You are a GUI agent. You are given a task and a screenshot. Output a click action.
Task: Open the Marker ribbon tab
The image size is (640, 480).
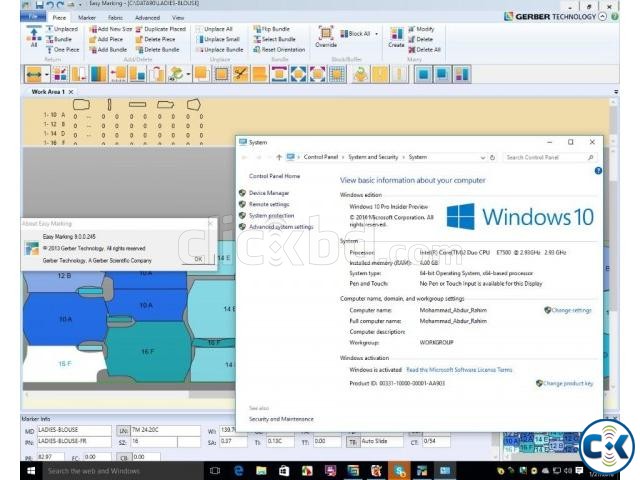point(87,18)
